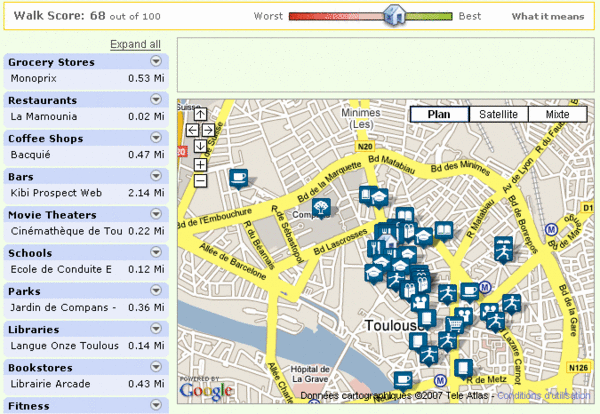The width and height of the screenshot is (600, 414).
Task: Select the Kibi Prospect Web bar entry
Action: pos(86,193)
